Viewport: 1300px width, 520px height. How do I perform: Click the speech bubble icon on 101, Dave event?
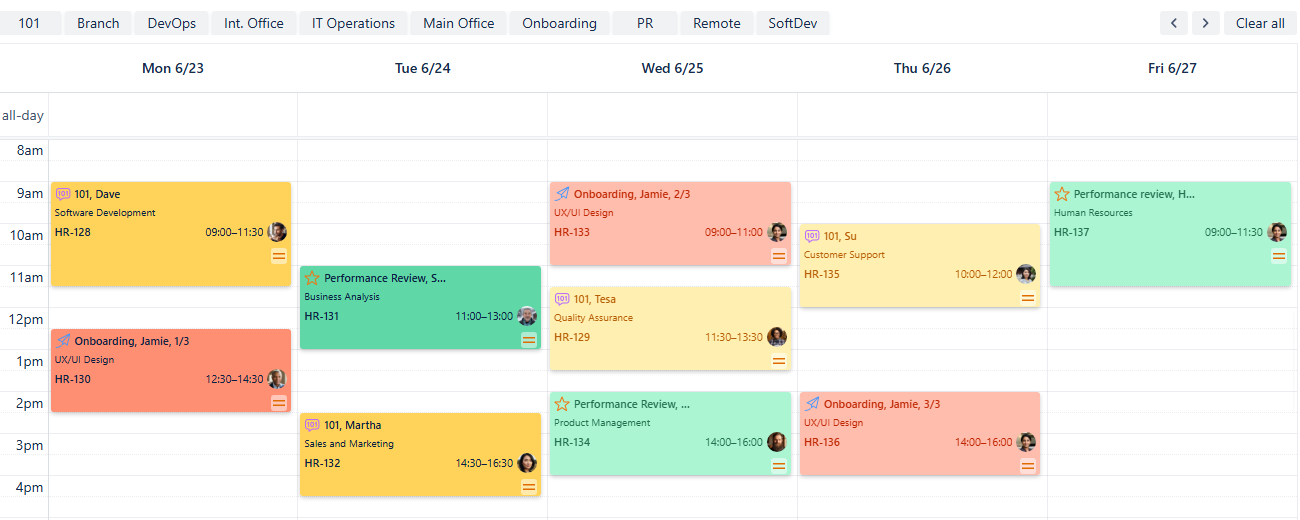(63, 194)
